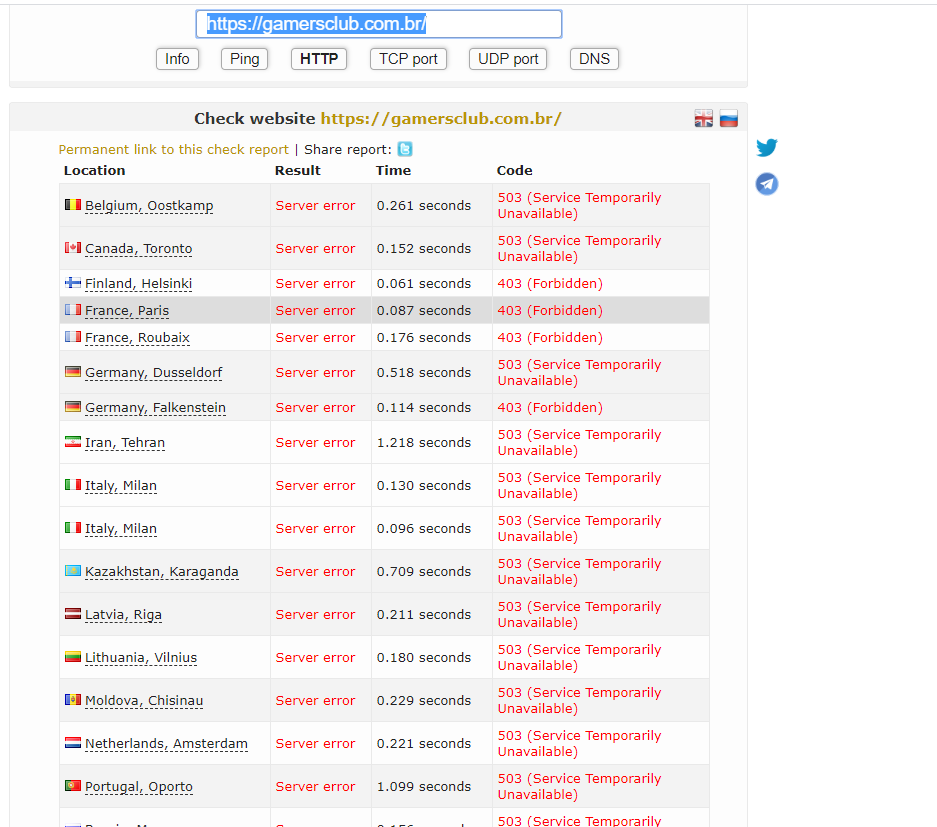Click the France Roubaix flag icon
The image size is (937, 827).
pyautogui.click(x=73, y=337)
